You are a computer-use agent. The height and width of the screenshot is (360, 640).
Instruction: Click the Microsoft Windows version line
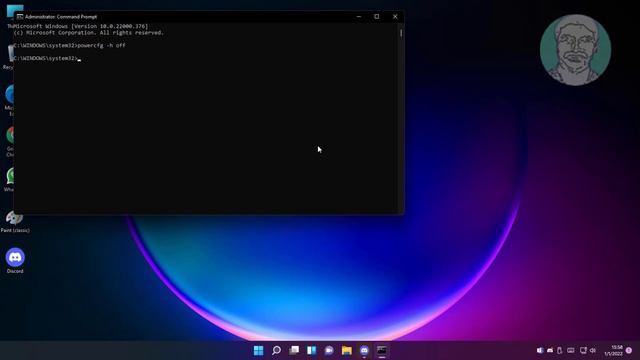tap(81, 26)
